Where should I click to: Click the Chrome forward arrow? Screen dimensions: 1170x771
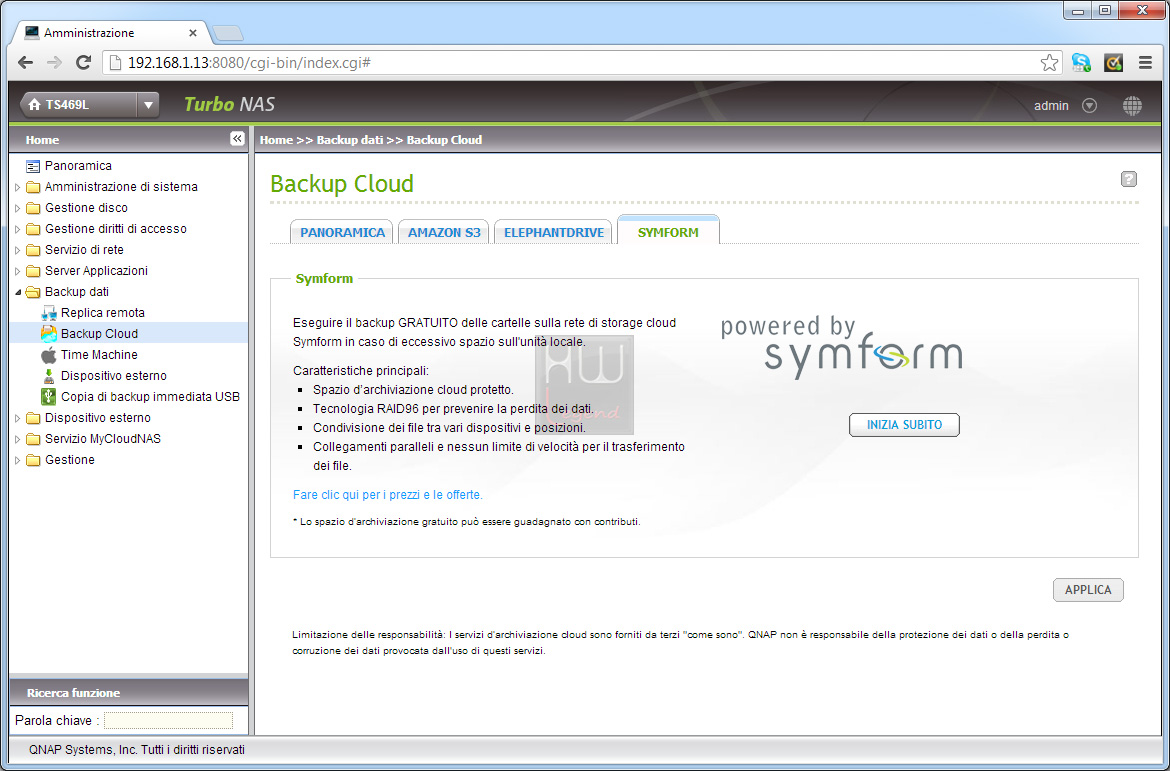54,63
